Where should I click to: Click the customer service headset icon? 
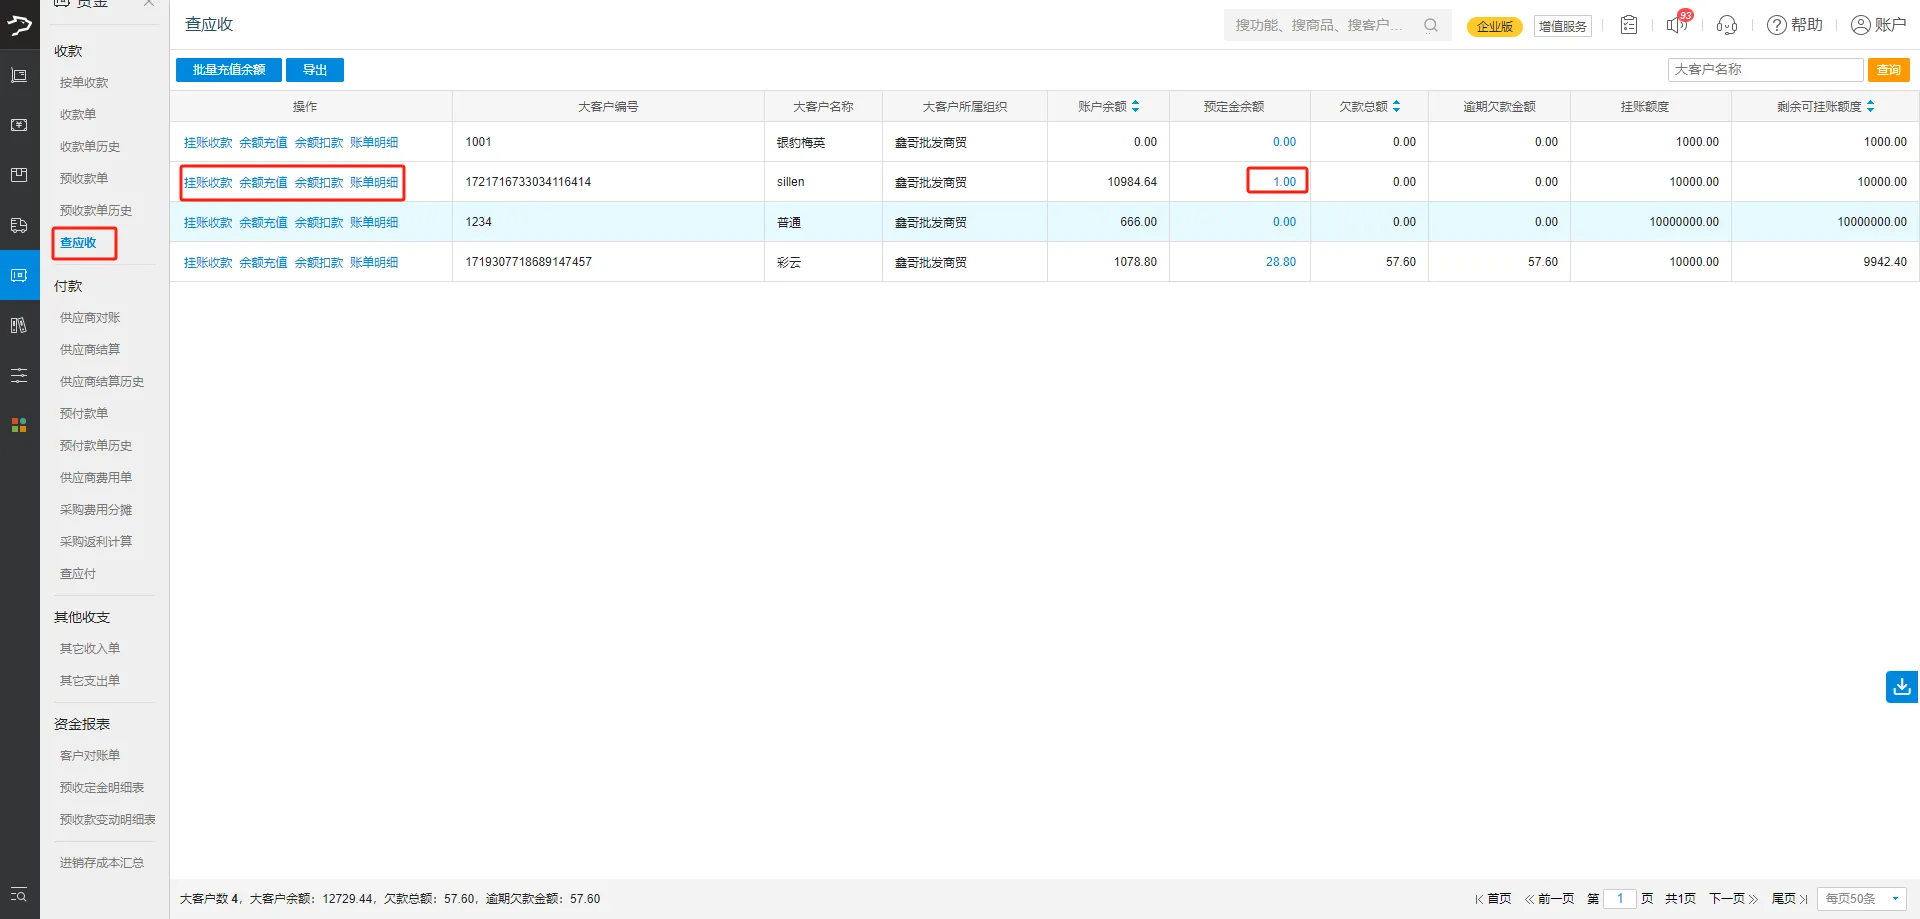(x=1727, y=25)
